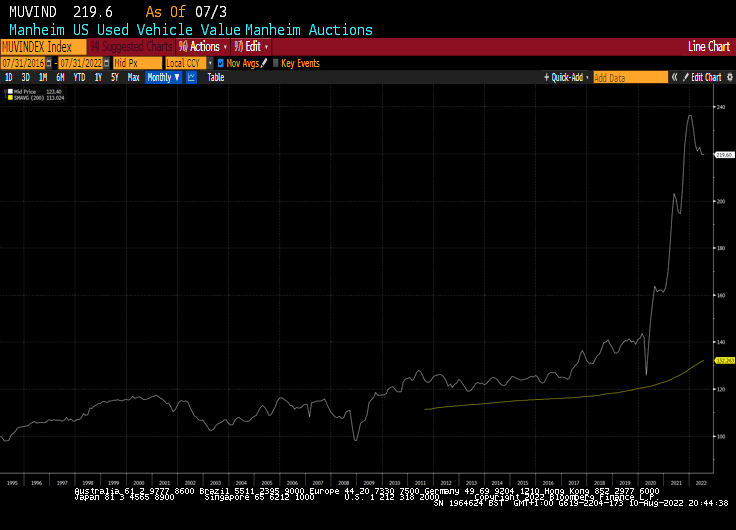Click the Mov Avgs pencil edit icon

point(265,63)
